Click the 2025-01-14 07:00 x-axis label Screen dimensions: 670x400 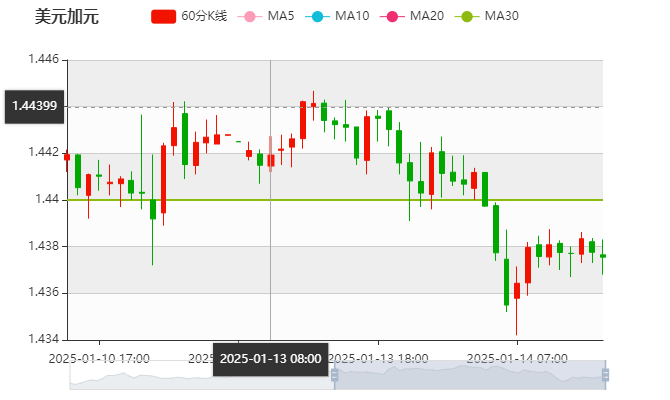(x=518, y=358)
